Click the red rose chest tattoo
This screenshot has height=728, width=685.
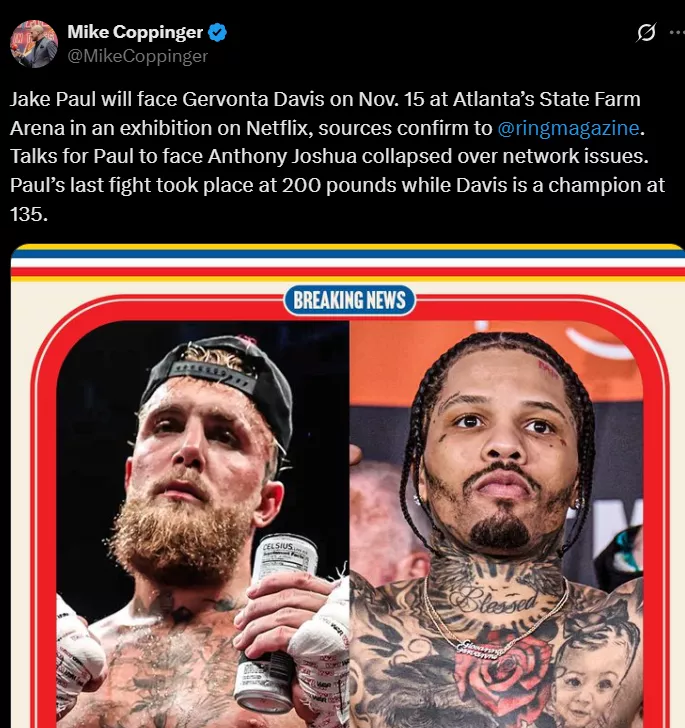pos(504,675)
